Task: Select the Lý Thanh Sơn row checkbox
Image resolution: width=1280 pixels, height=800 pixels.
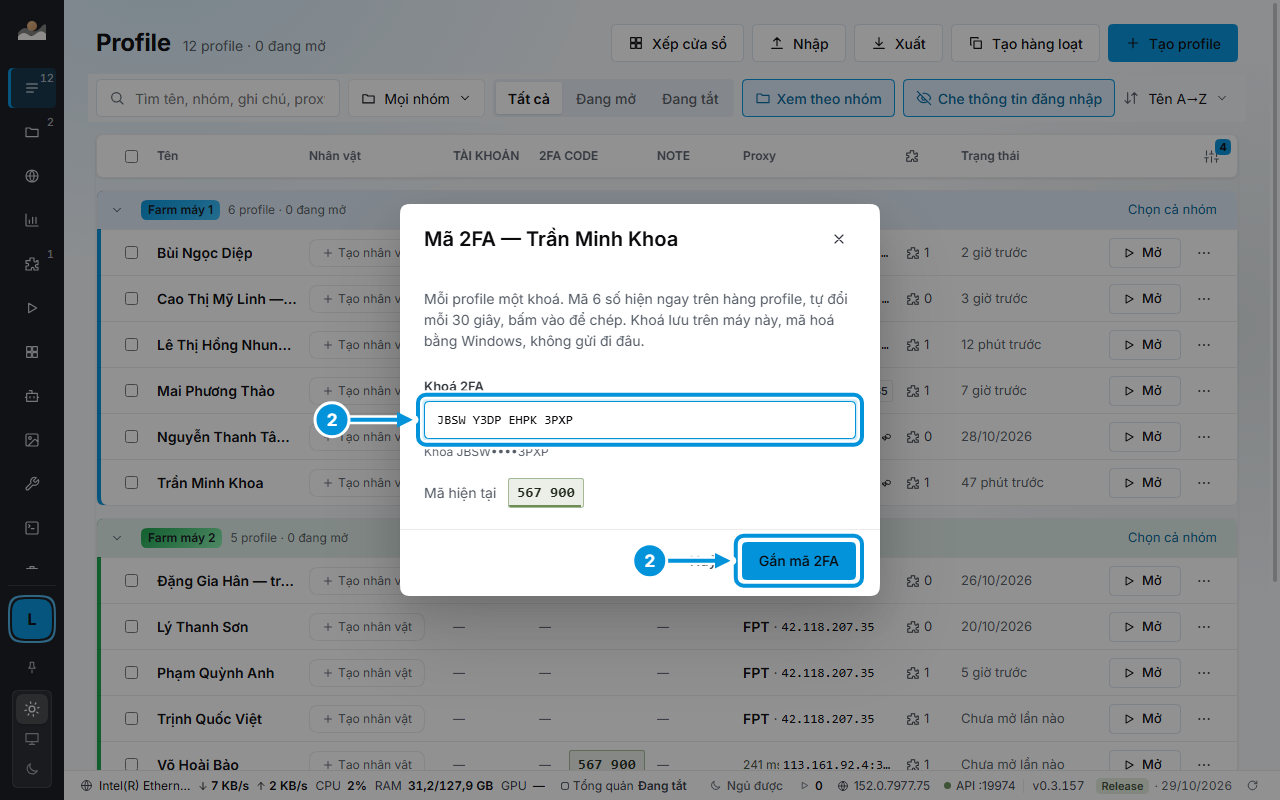Action: pos(131,627)
